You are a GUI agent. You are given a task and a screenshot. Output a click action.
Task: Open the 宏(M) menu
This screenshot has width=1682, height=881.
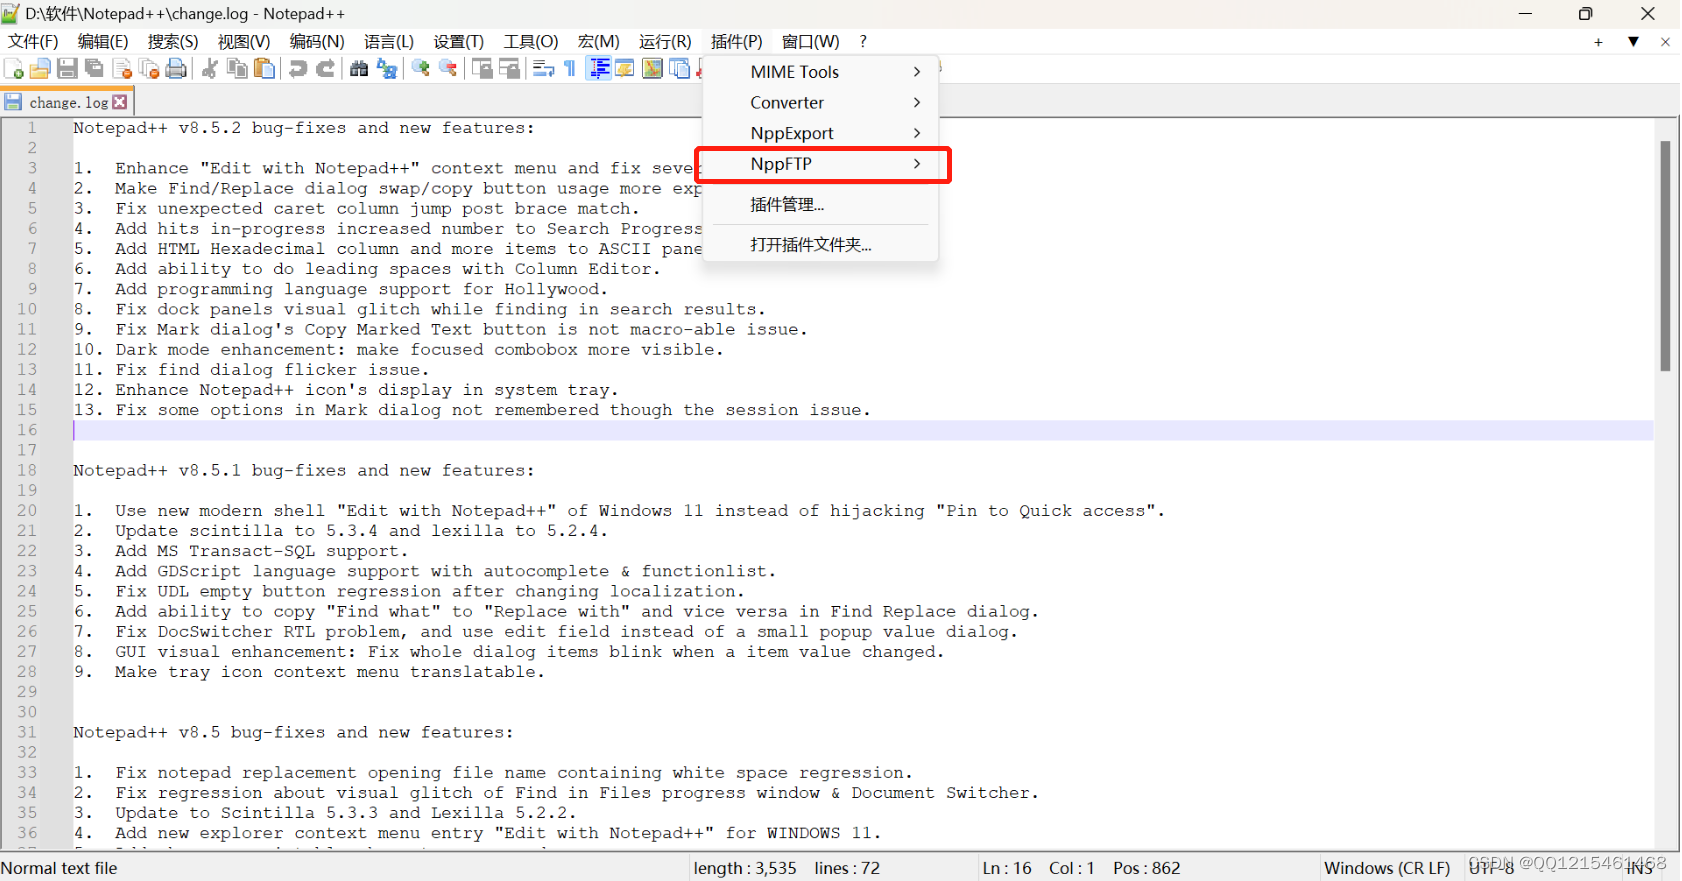point(599,41)
